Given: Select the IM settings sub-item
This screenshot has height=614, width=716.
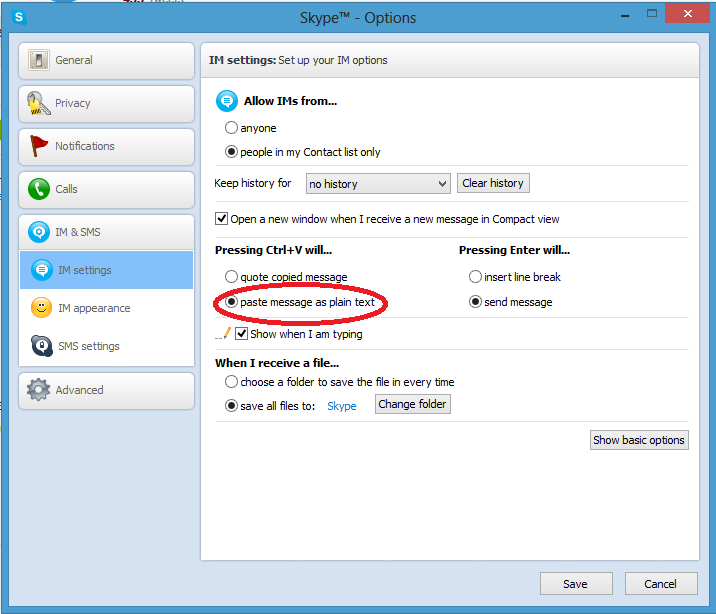Looking at the screenshot, I should coord(106,270).
